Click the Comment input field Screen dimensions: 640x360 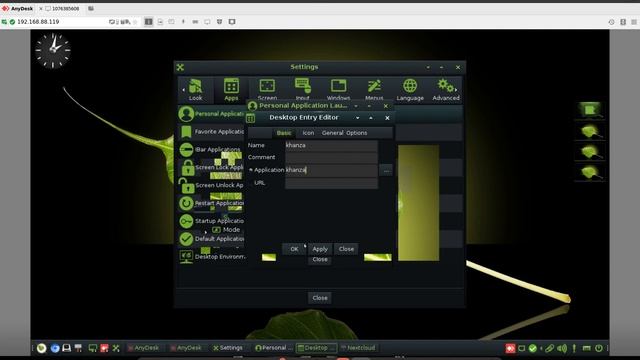(331, 157)
